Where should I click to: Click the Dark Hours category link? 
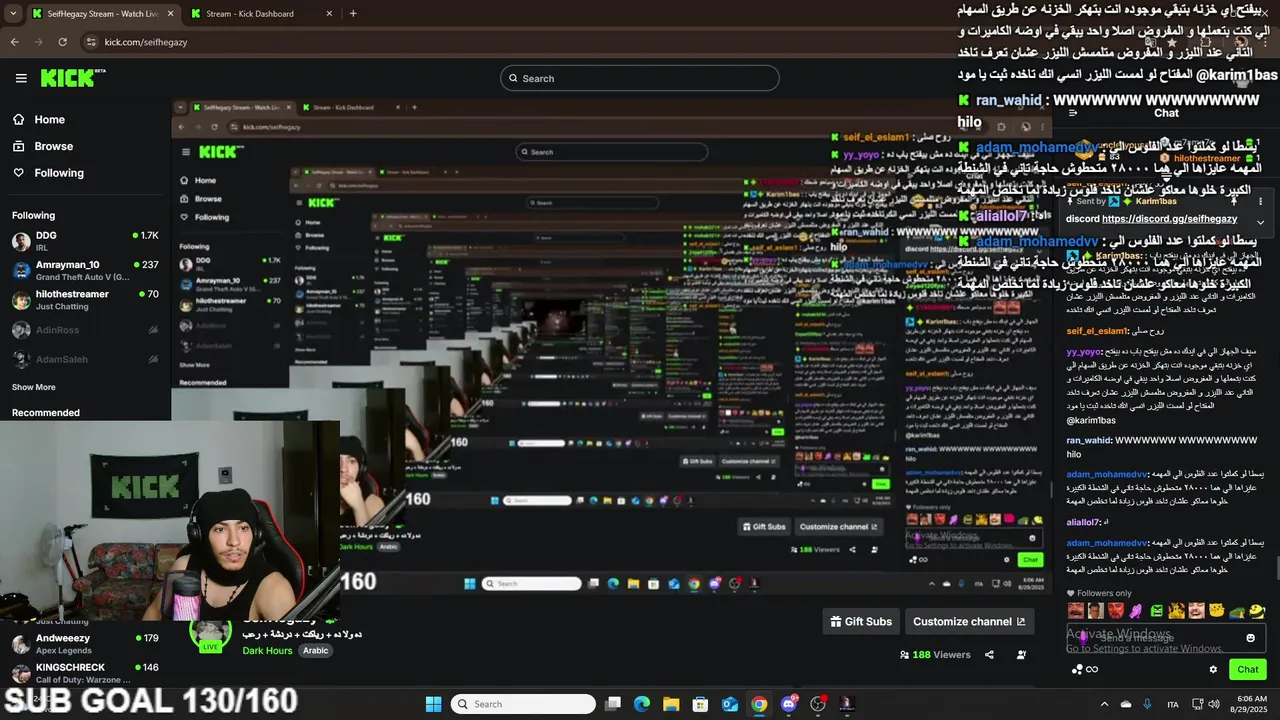(x=267, y=651)
